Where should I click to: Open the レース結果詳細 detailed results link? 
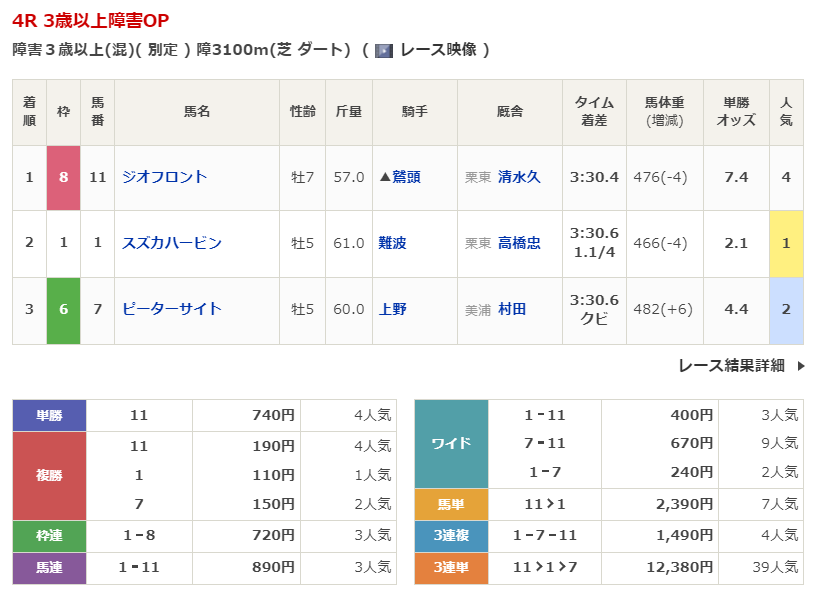731,366
